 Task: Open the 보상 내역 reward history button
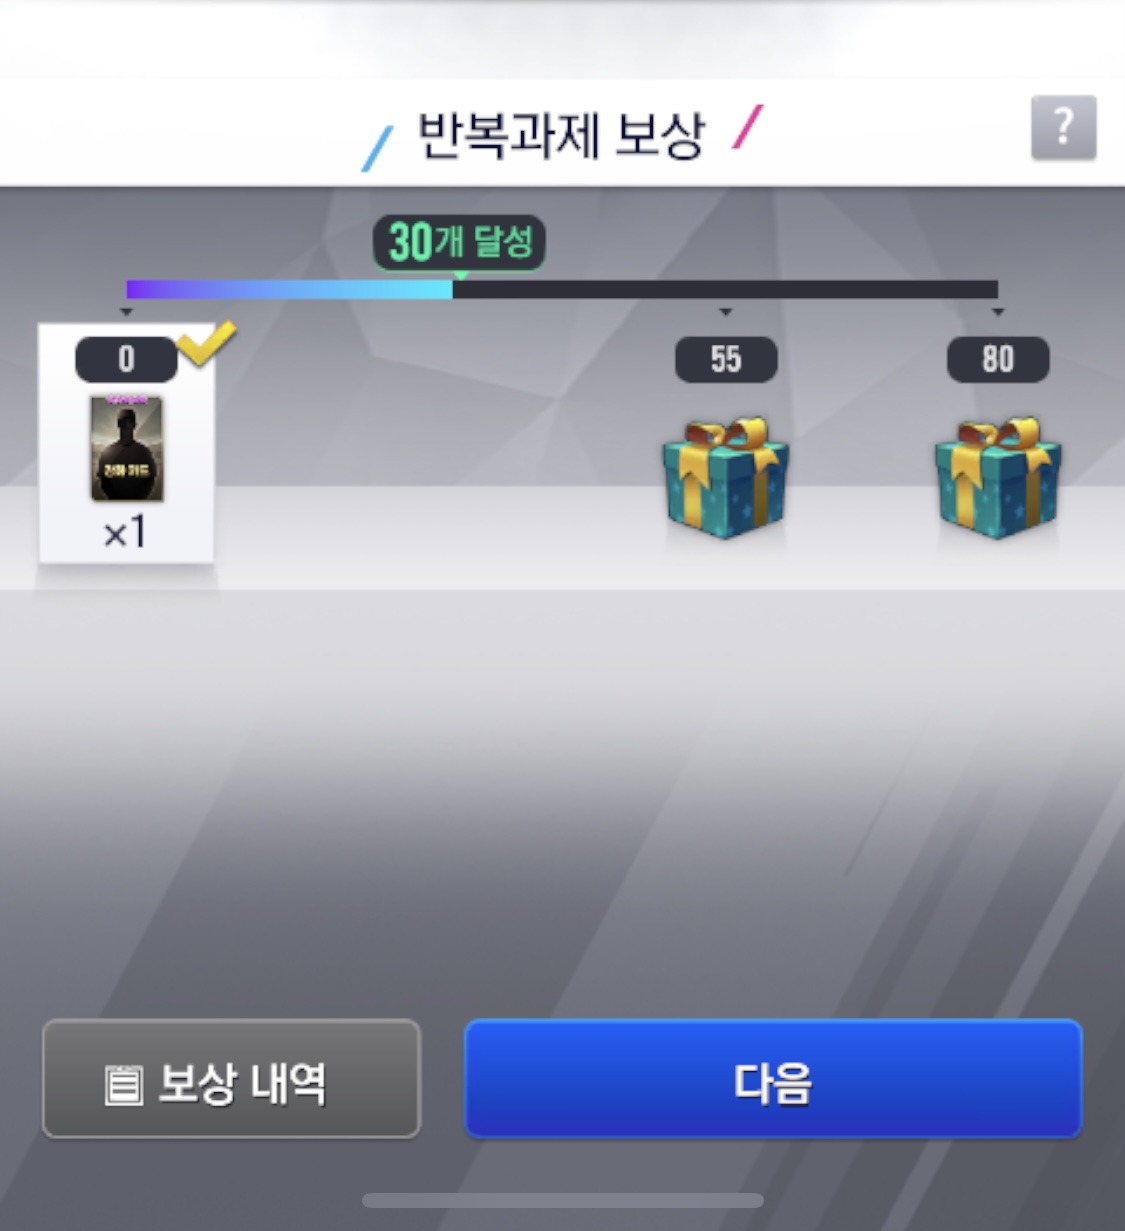click(x=231, y=1079)
